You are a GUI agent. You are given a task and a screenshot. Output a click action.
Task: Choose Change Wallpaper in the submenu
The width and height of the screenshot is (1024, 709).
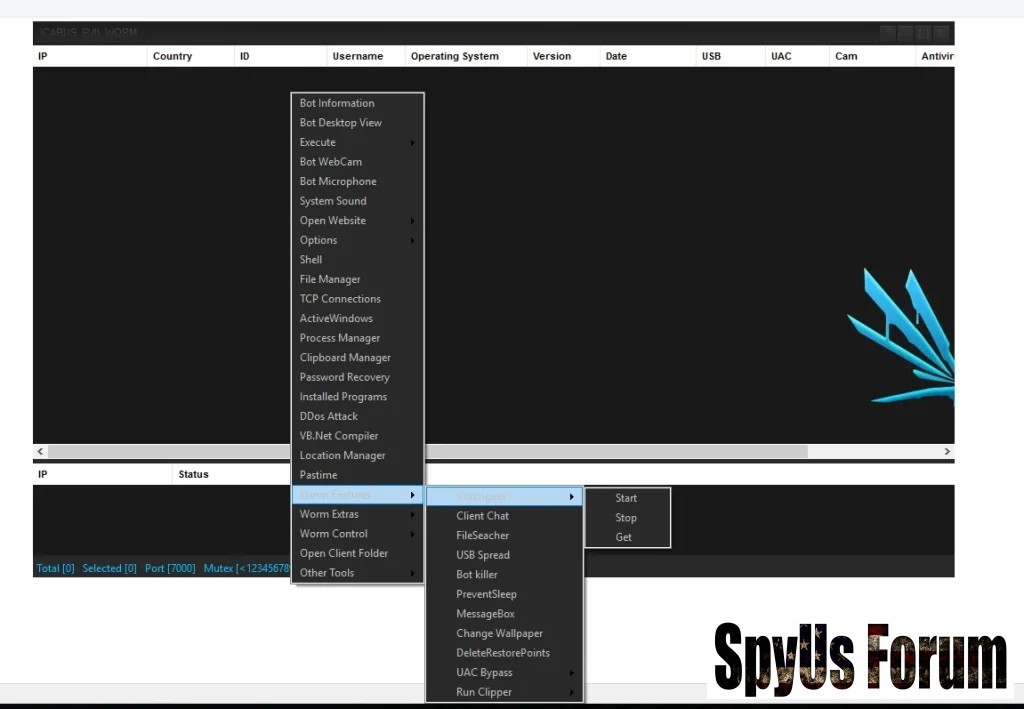[500, 633]
